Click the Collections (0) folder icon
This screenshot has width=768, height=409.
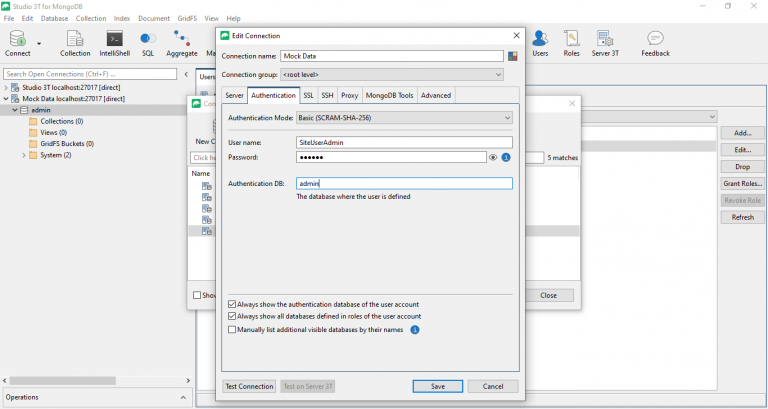[x=33, y=121]
